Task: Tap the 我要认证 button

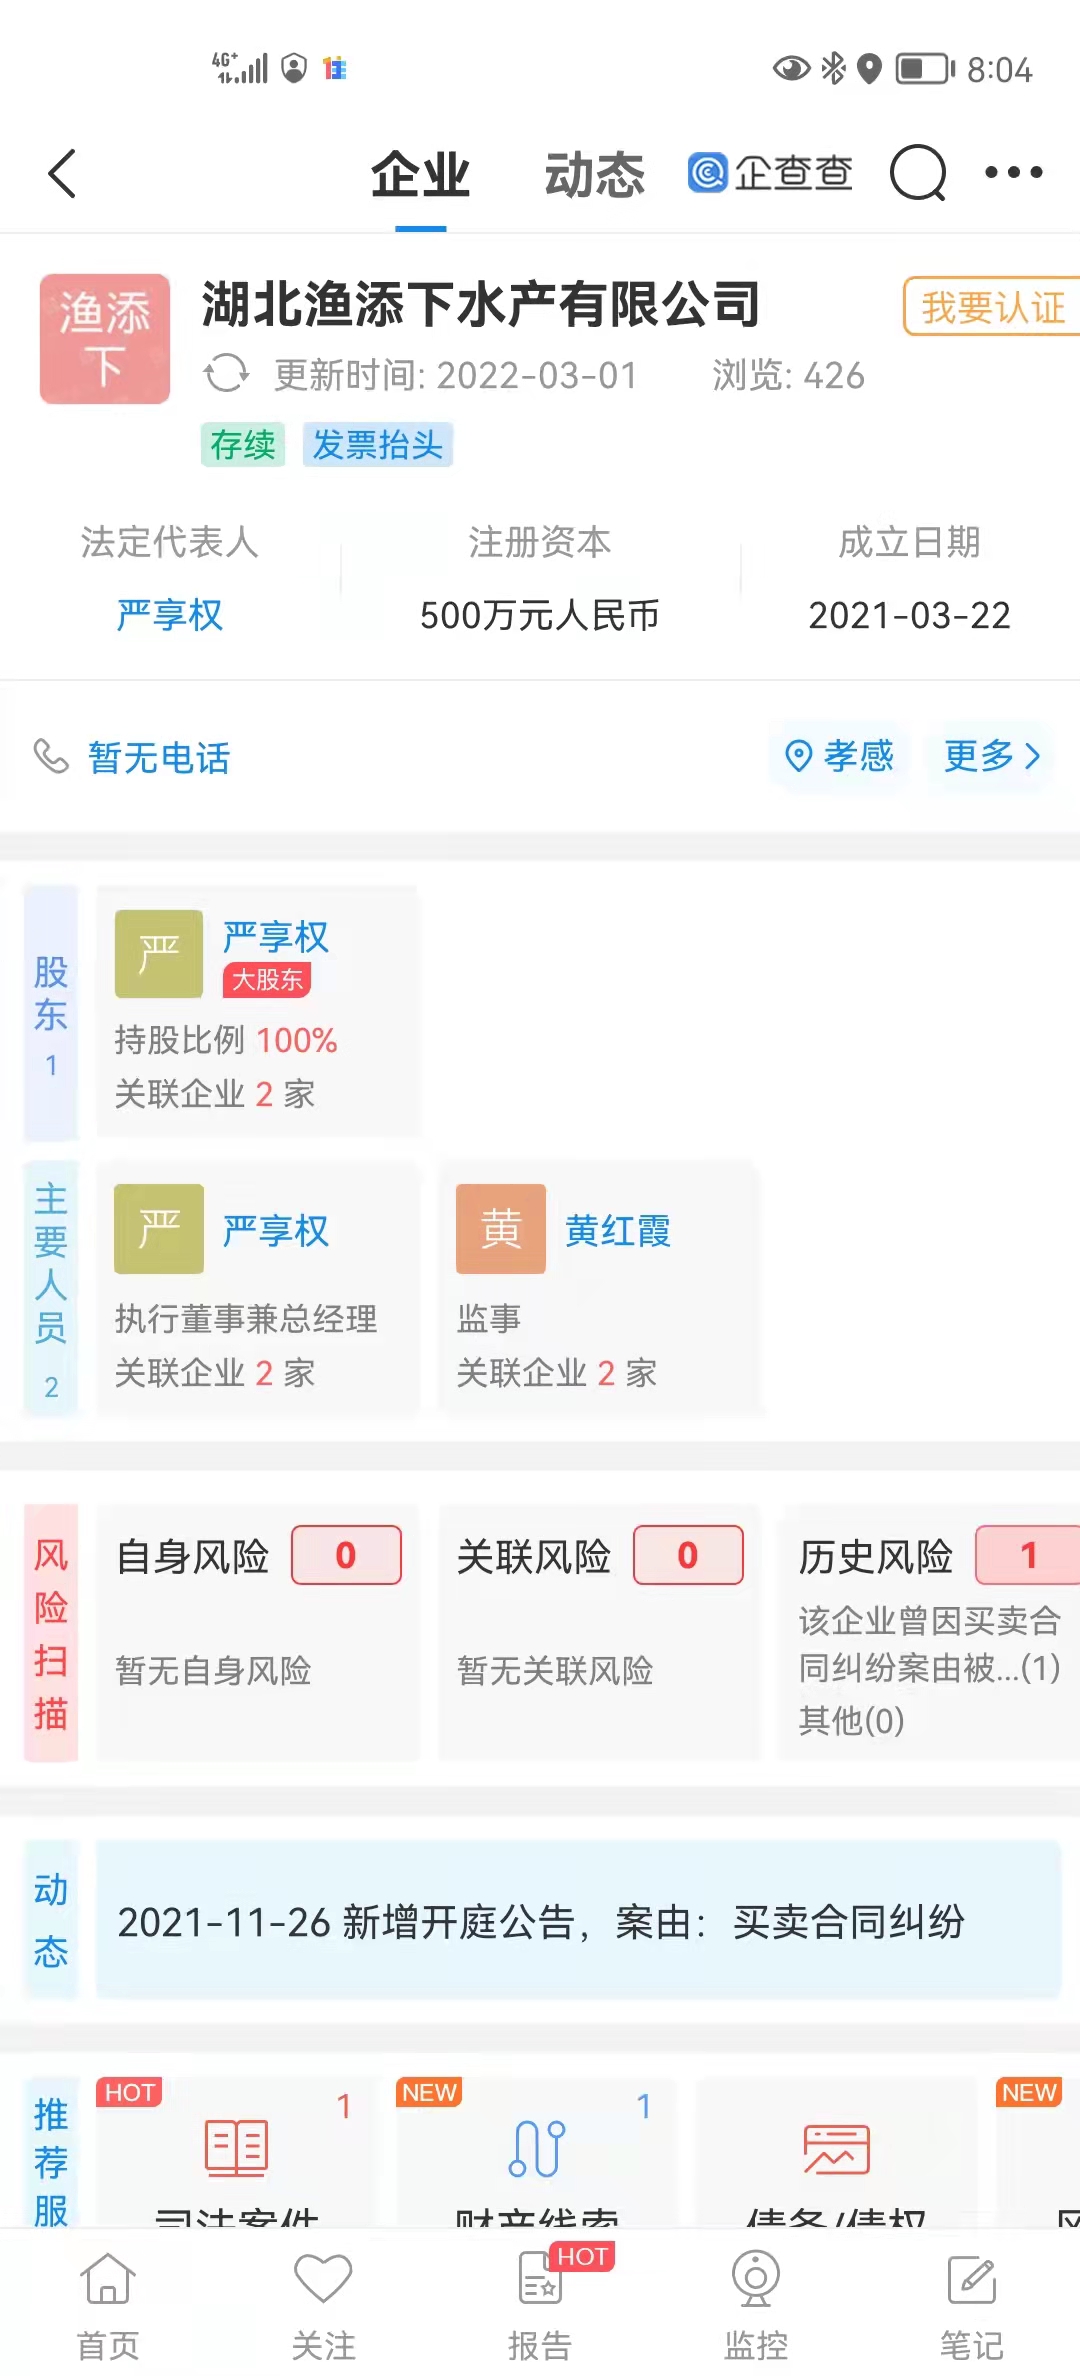Action: pos(992,307)
